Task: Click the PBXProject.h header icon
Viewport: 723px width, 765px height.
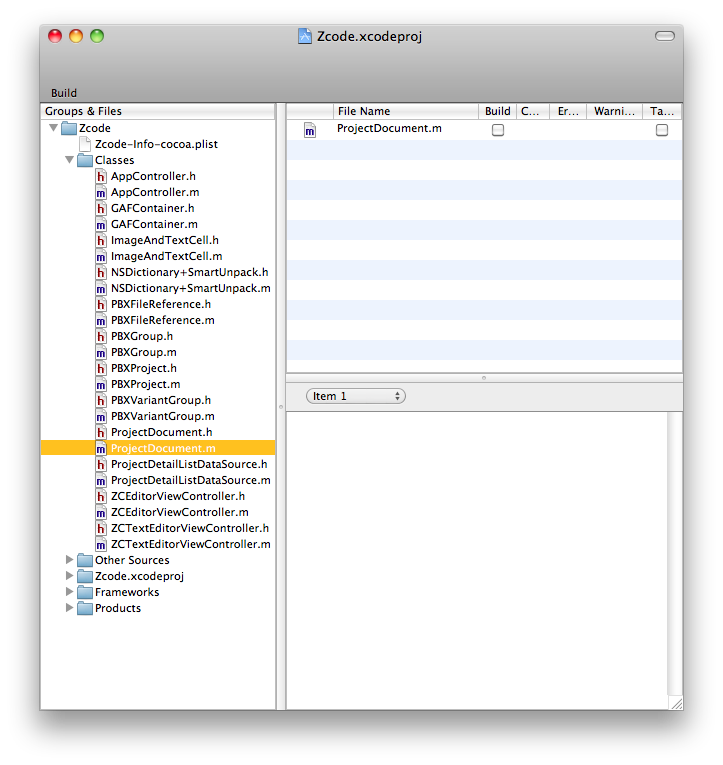Action: tap(100, 368)
